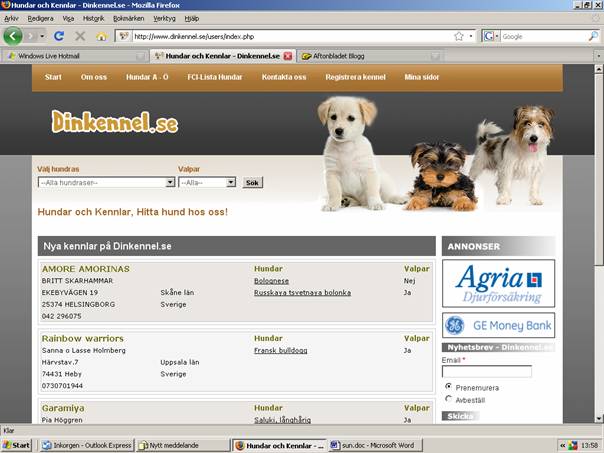Open the Garamiya kennel heading

point(63,408)
